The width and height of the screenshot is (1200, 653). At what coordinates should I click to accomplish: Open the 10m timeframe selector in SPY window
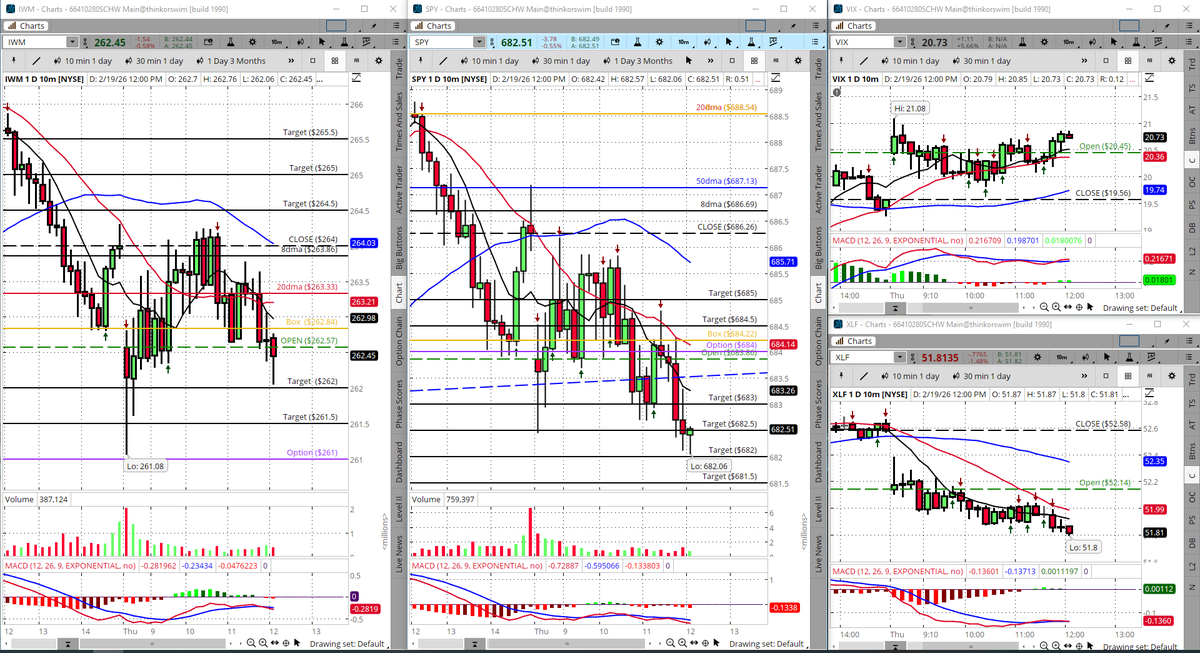tap(683, 42)
